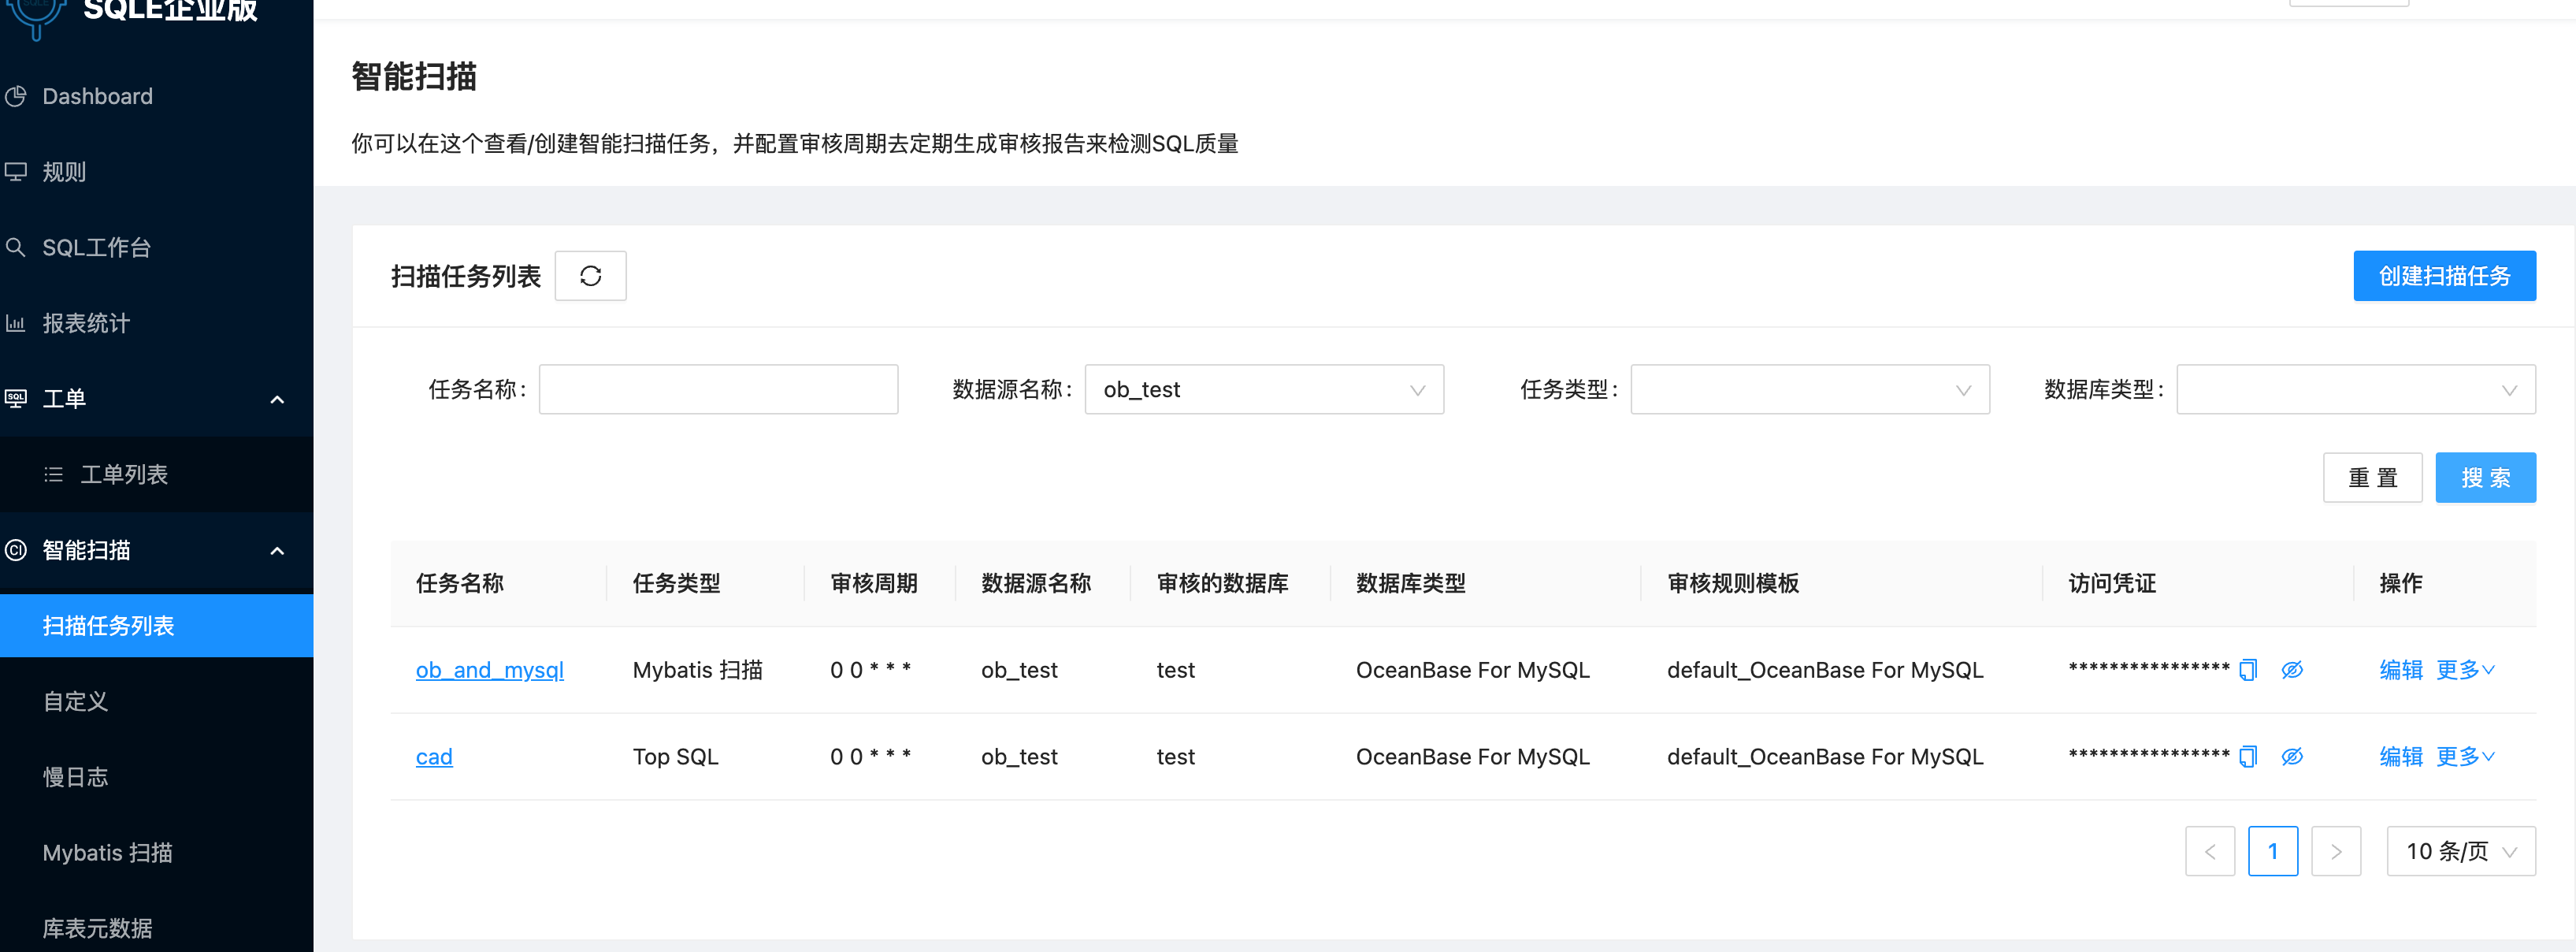Click inside the 任务名称 input field
2576x952 pixels.
point(717,389)
